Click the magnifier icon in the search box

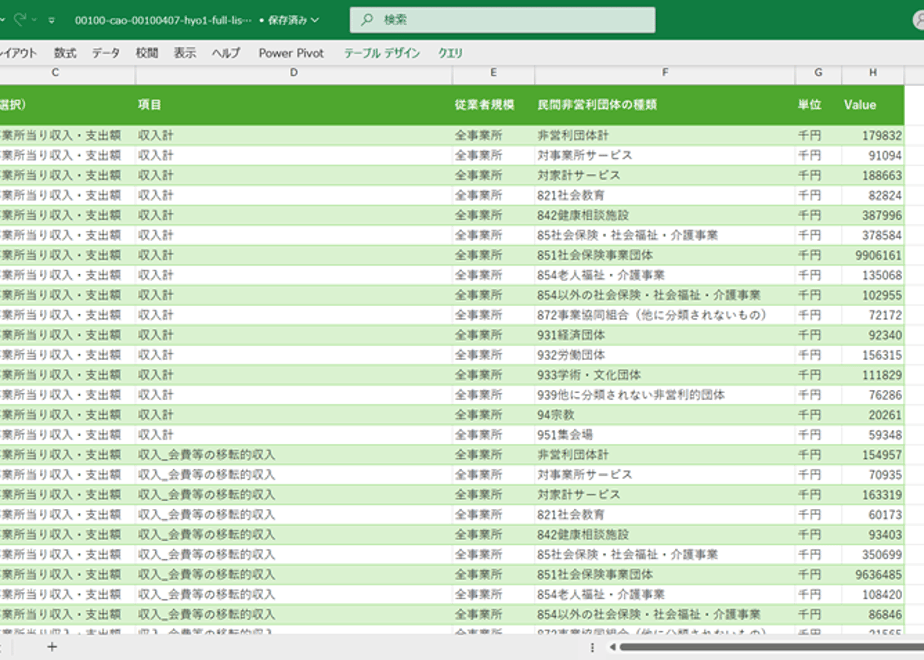367,20
